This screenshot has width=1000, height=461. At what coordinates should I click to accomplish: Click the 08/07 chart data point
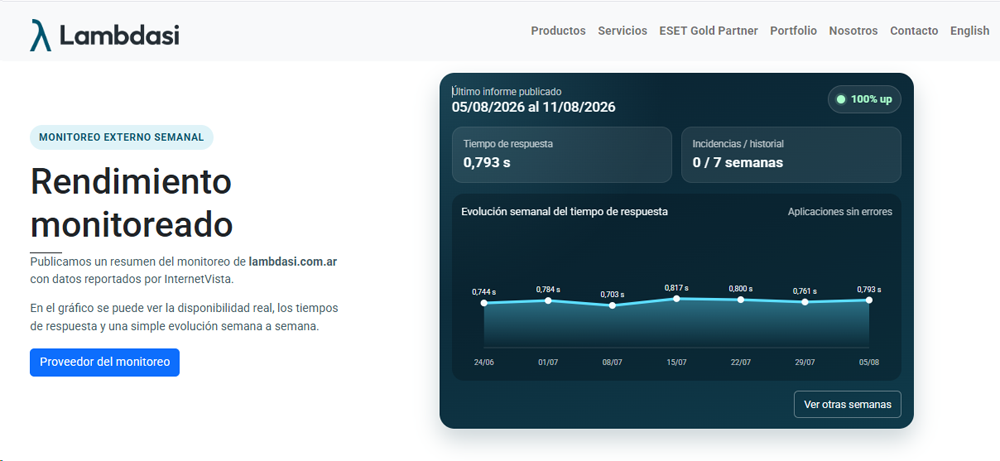point(612,305)
